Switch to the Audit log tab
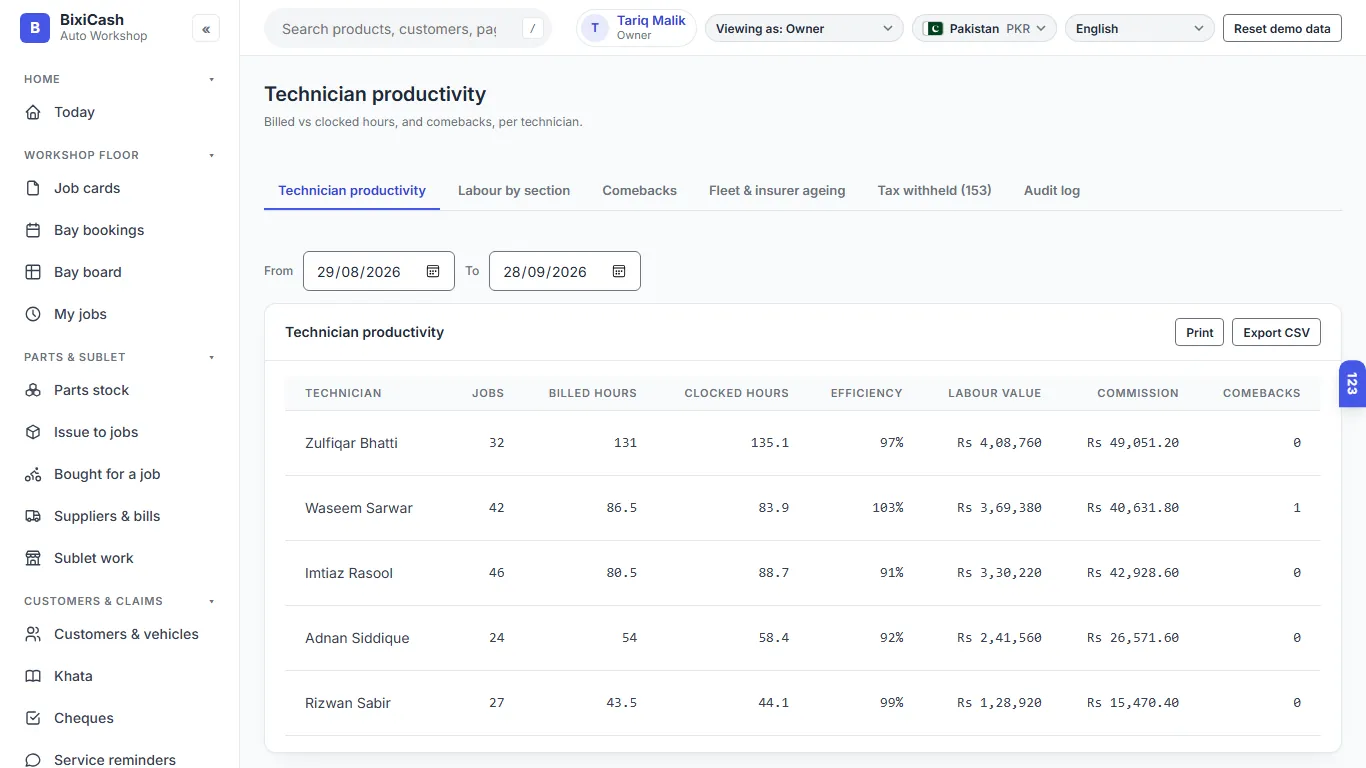The image size is (1366, 768). (1052, 190)
